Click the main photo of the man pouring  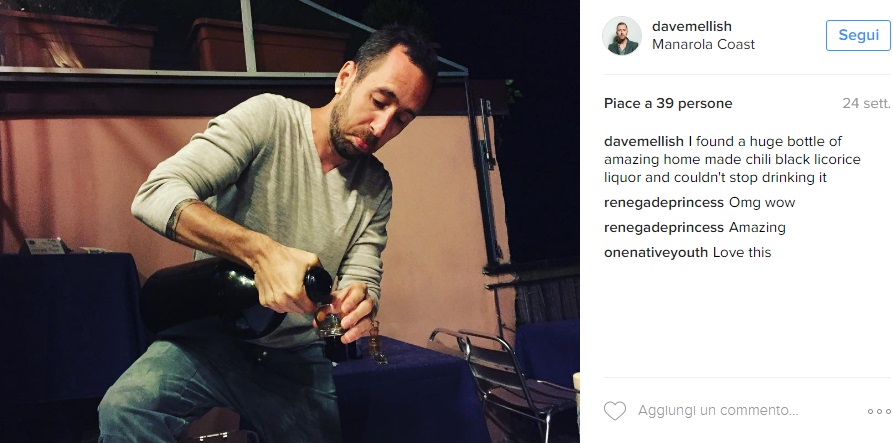coord(290,222)
